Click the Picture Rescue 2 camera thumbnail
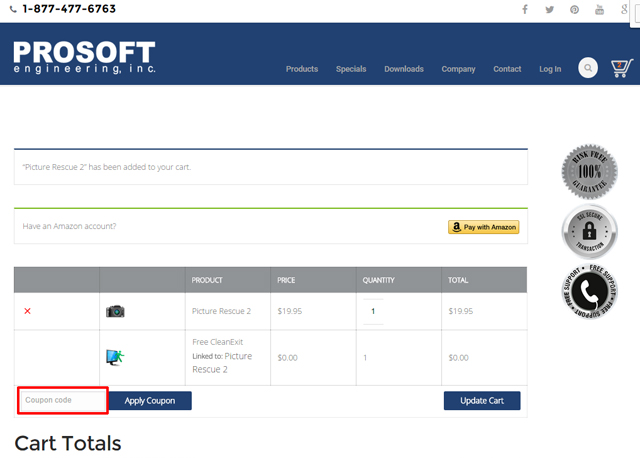This screenshot has width=640, height=458. 115,311
